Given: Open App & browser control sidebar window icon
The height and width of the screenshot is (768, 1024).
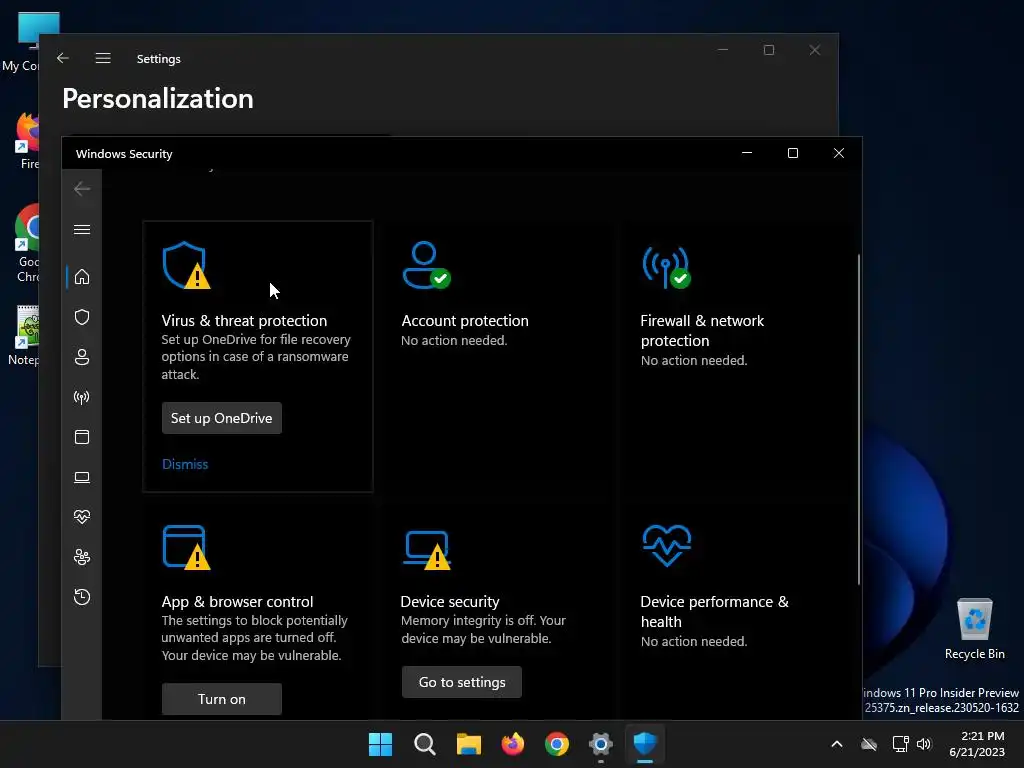Looking at the screenshot, I should pyautogui.click(x=82, y=437).
